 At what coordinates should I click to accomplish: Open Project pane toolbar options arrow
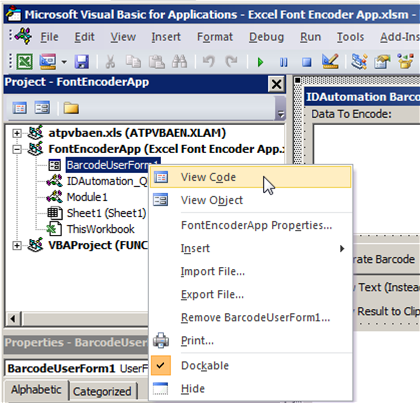click(x=281, y=114)
